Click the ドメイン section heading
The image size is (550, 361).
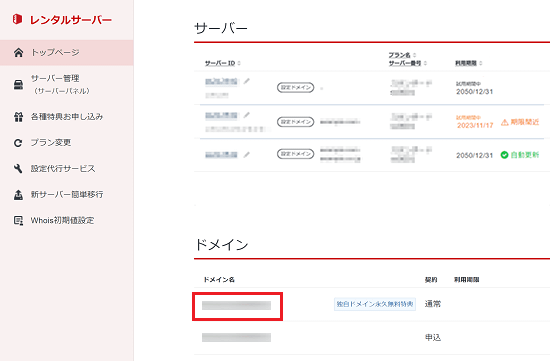[221, 245]
